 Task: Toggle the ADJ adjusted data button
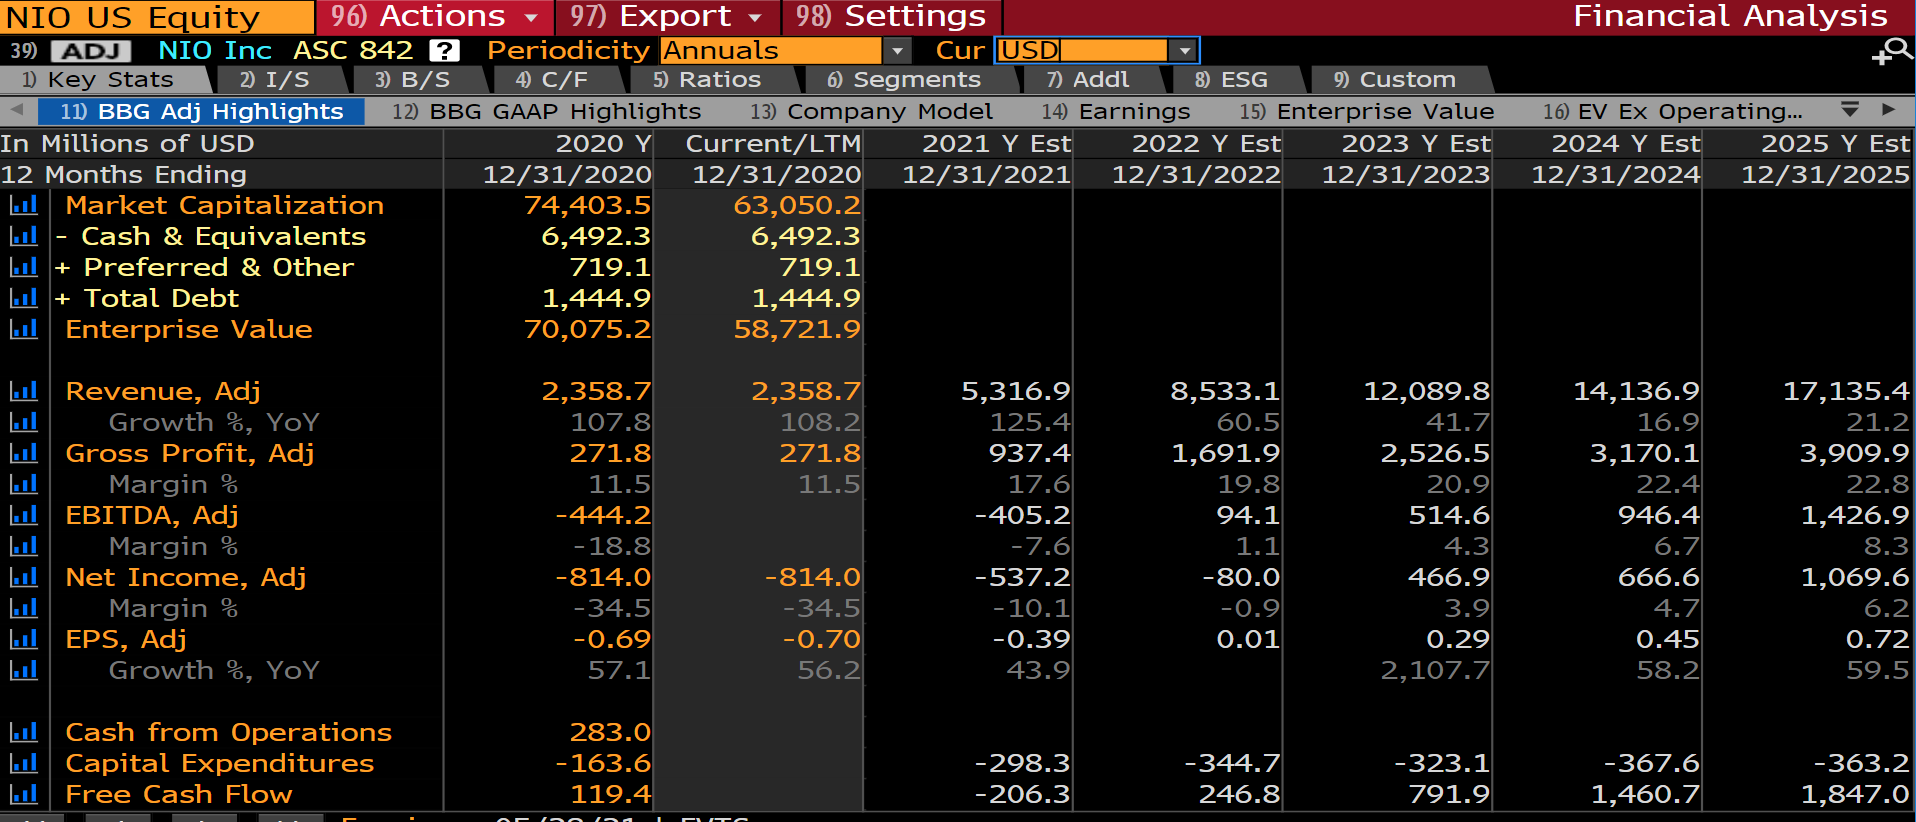click(91, 51)
